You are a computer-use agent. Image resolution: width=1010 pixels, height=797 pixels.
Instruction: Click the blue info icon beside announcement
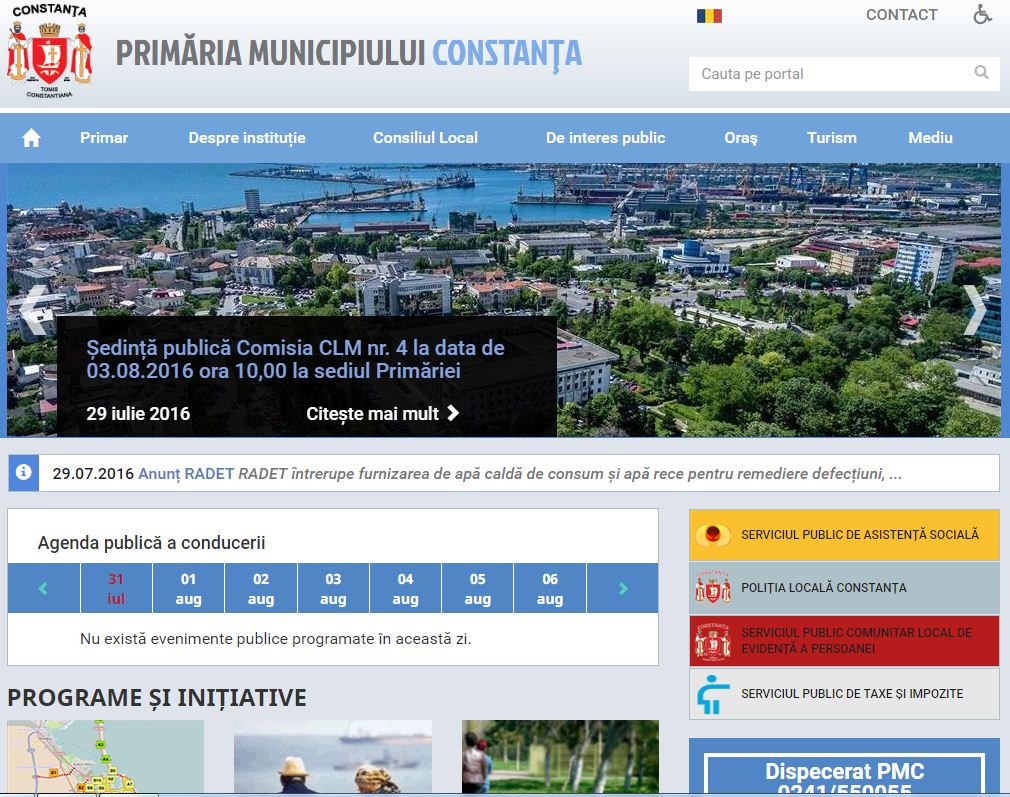23,473
